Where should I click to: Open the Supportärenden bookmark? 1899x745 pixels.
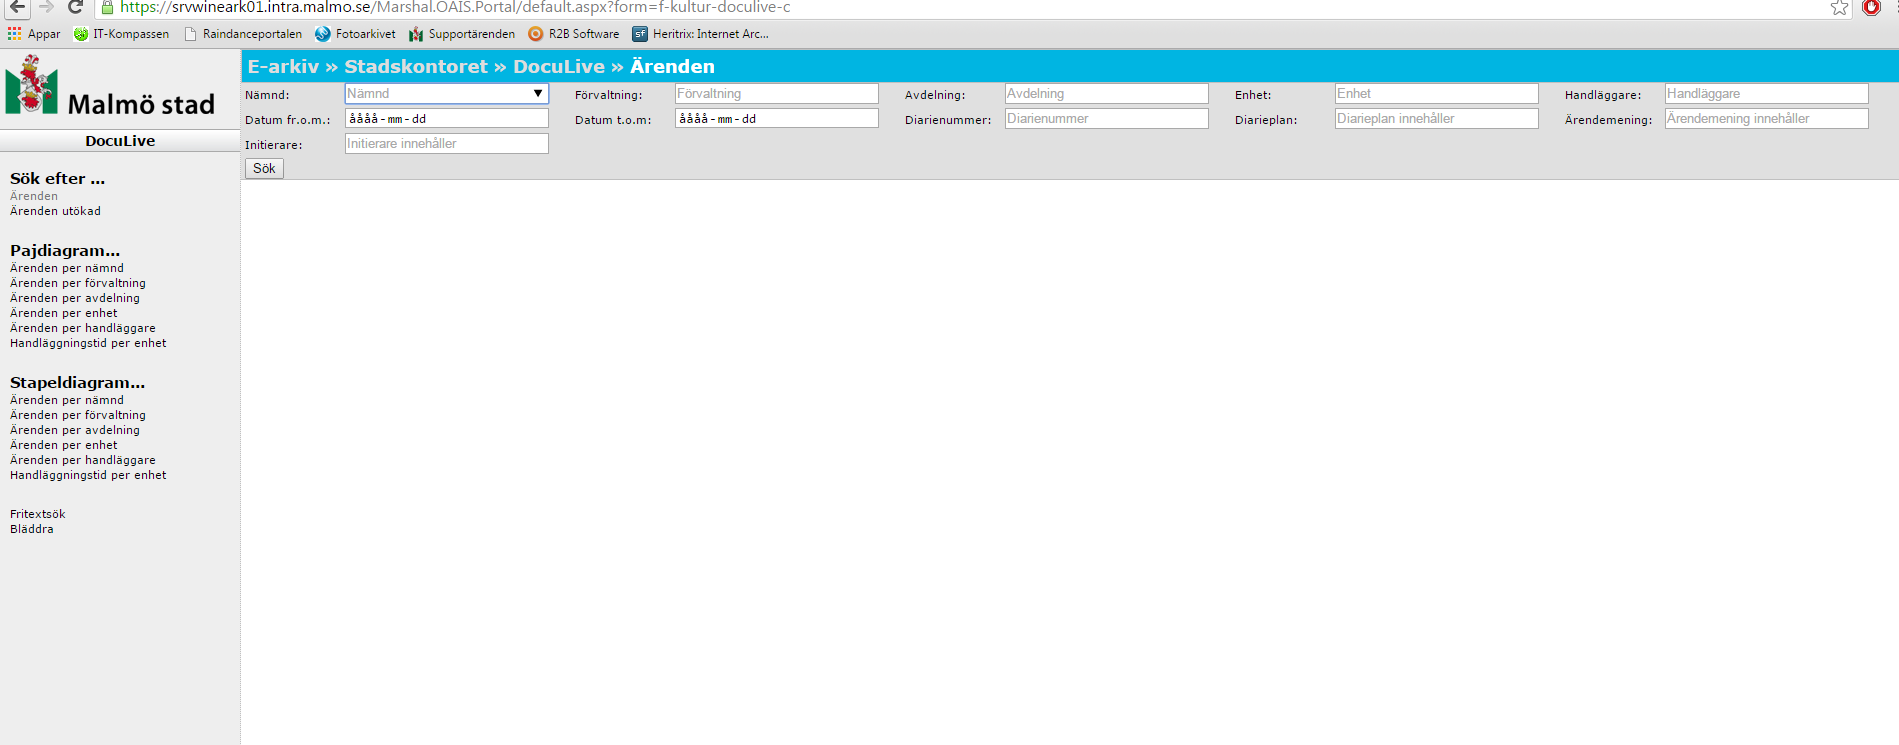click(x=462, y=34)
